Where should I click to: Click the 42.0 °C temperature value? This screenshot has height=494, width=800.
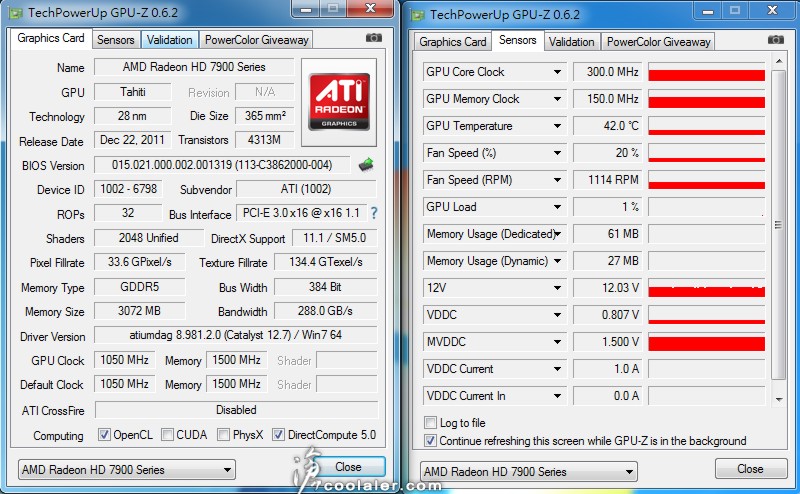click(x=608, y=126)
